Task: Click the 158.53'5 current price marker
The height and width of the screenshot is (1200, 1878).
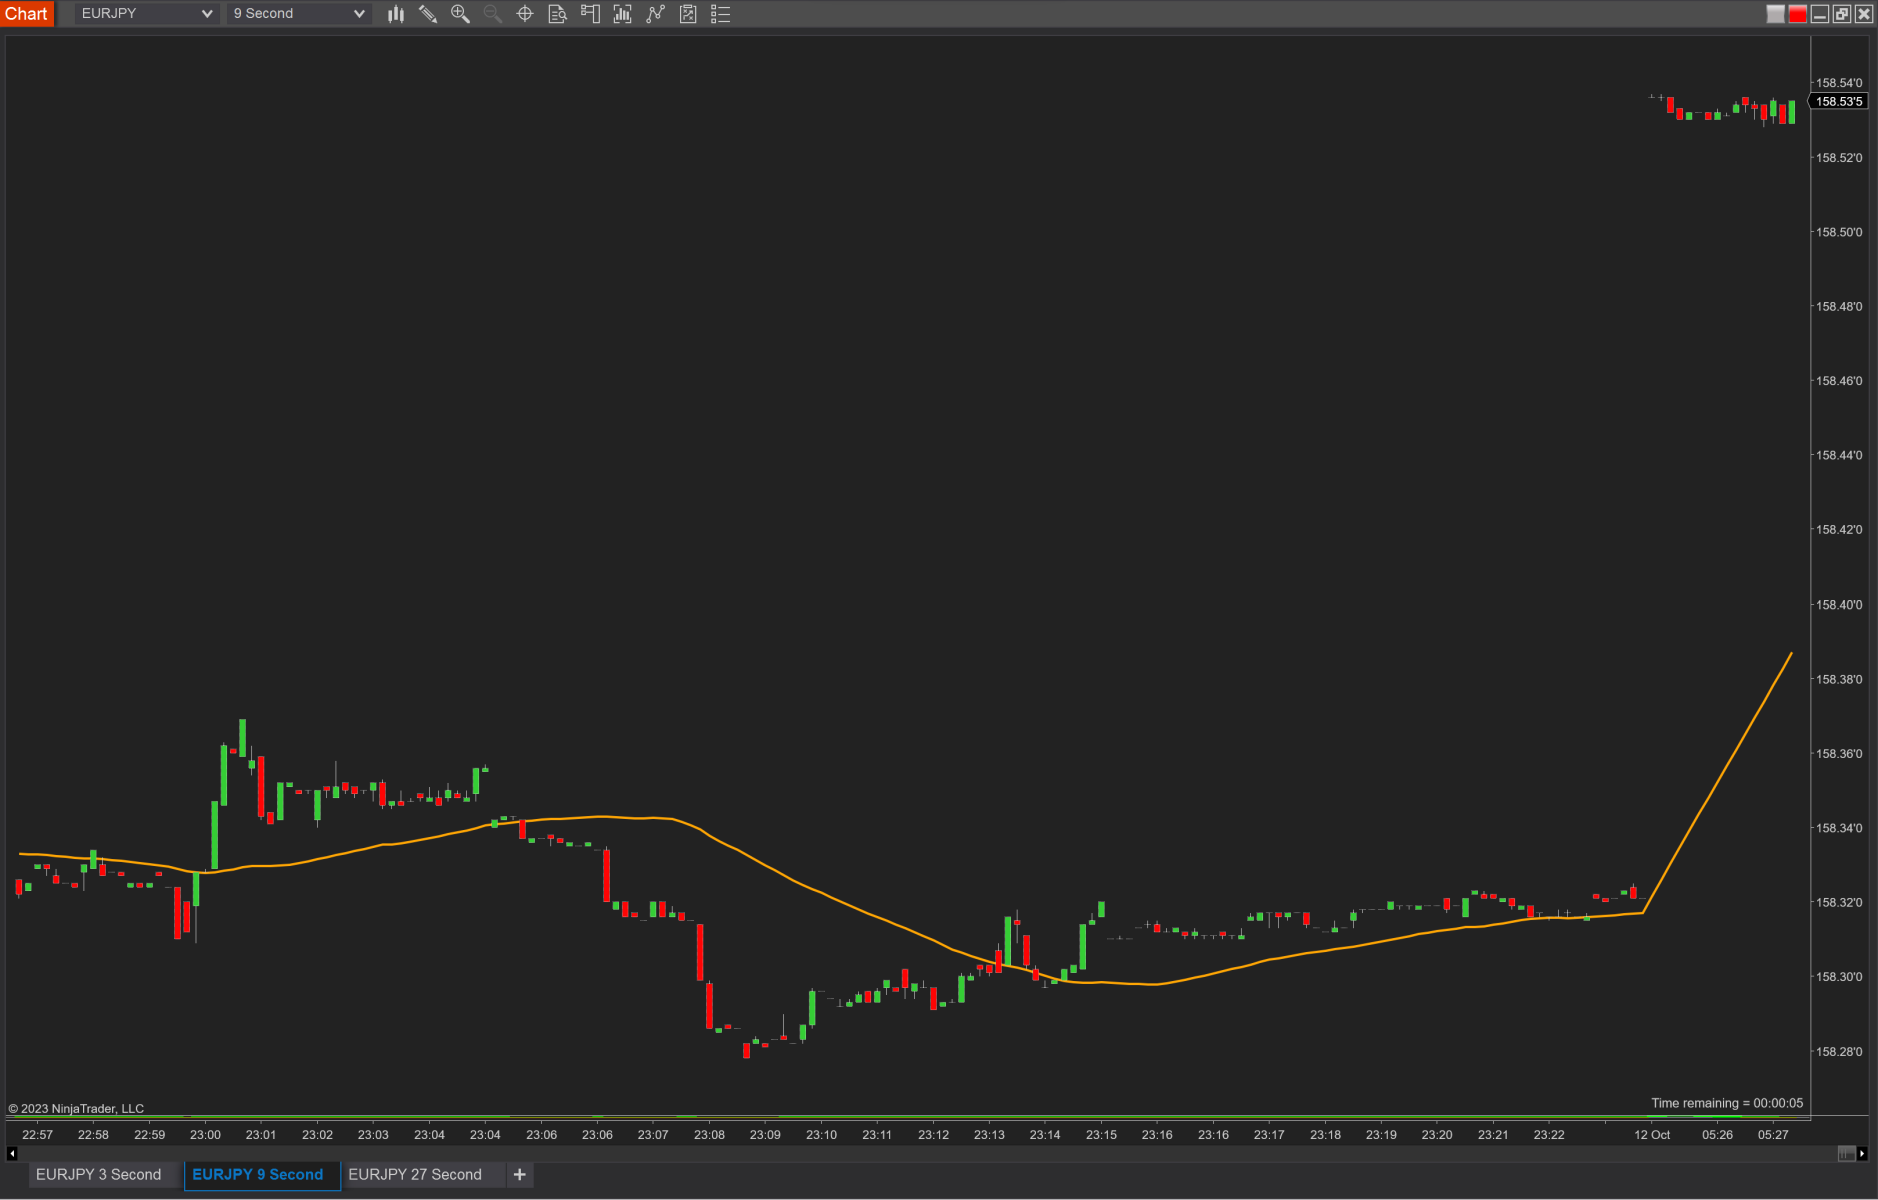Action: pos(1838,102)
